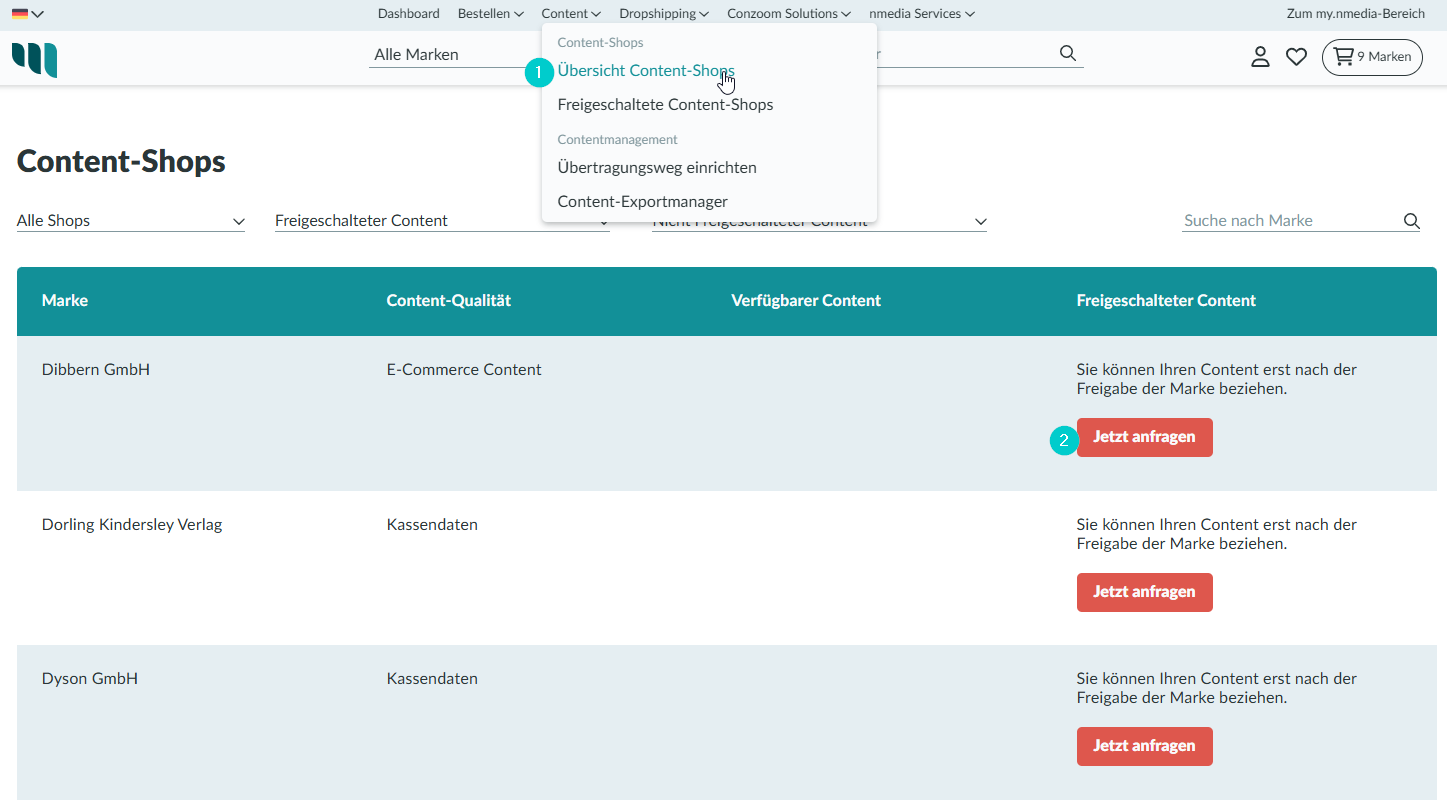Click the nmedia logo in header
The height and width of the screenshot is (806, 1447).
pos(34,59)
